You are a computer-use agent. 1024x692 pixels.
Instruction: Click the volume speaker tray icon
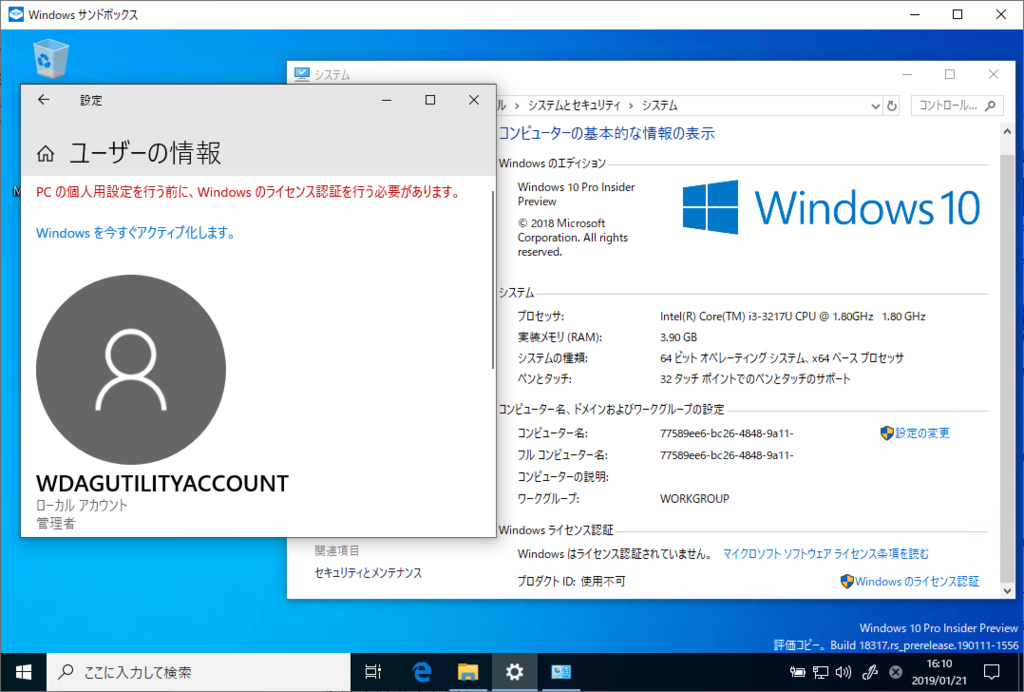pyautogui.click(x=843, y=672)
